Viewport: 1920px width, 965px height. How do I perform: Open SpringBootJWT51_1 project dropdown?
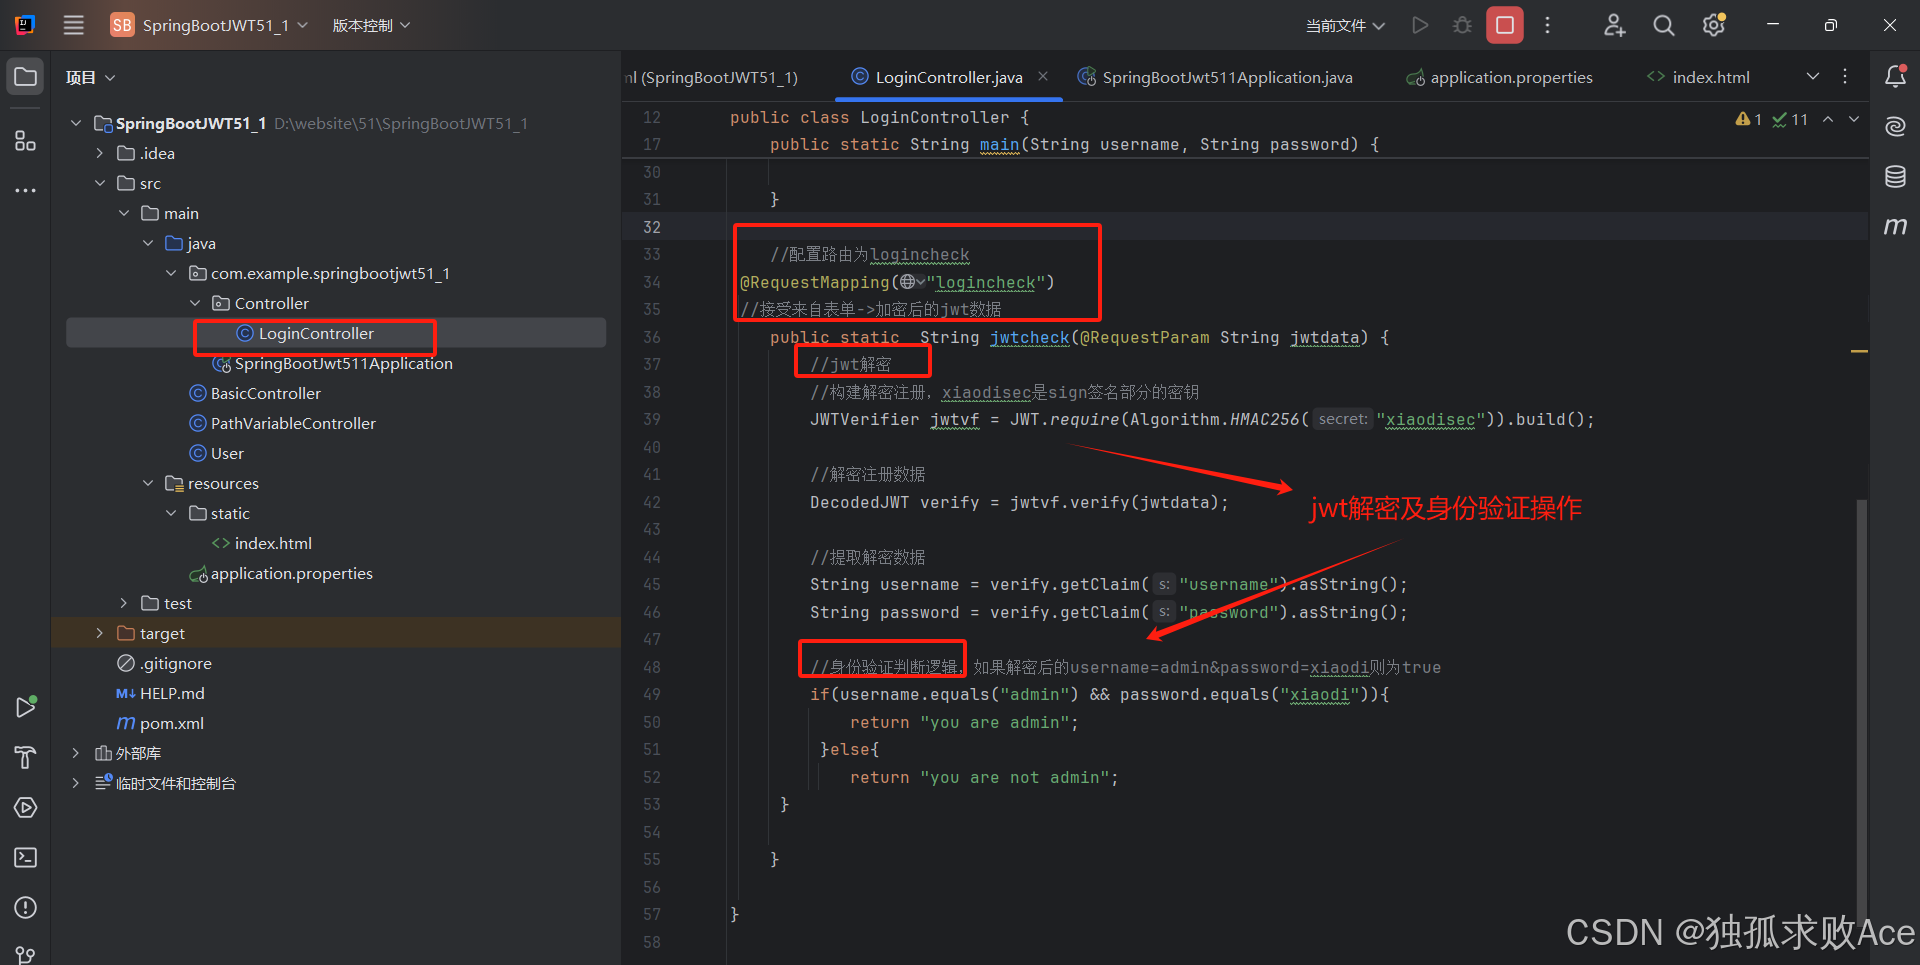pos(209,25)
